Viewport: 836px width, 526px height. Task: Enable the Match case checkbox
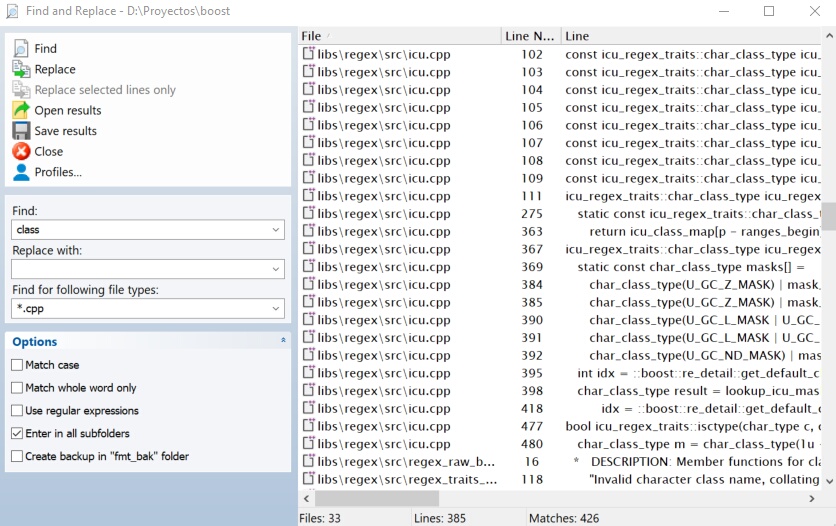pos(17,365)
